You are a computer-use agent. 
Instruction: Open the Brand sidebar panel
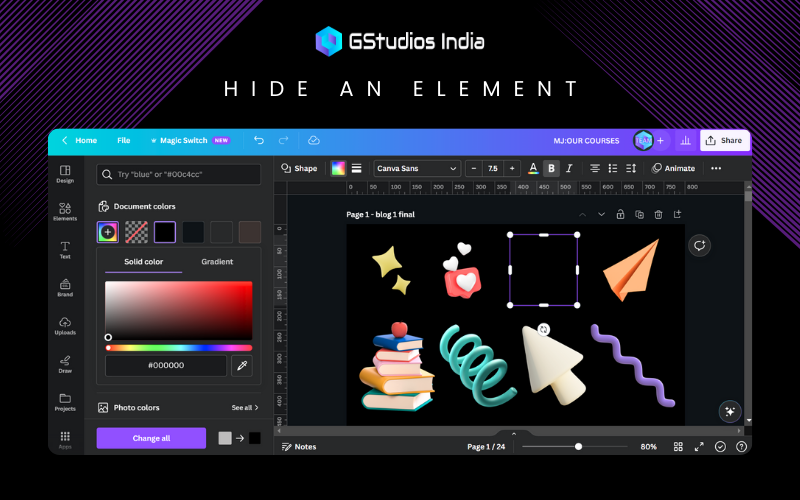click(65, 288)
